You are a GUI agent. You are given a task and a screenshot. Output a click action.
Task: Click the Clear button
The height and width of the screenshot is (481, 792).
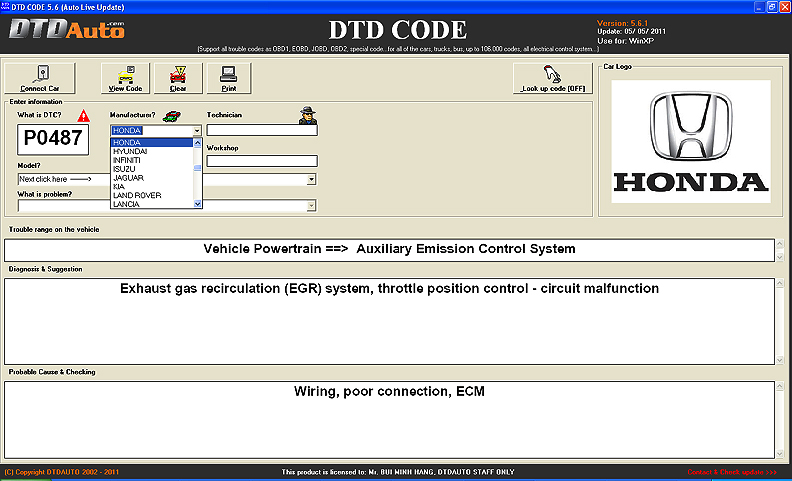tap(178, 78)
